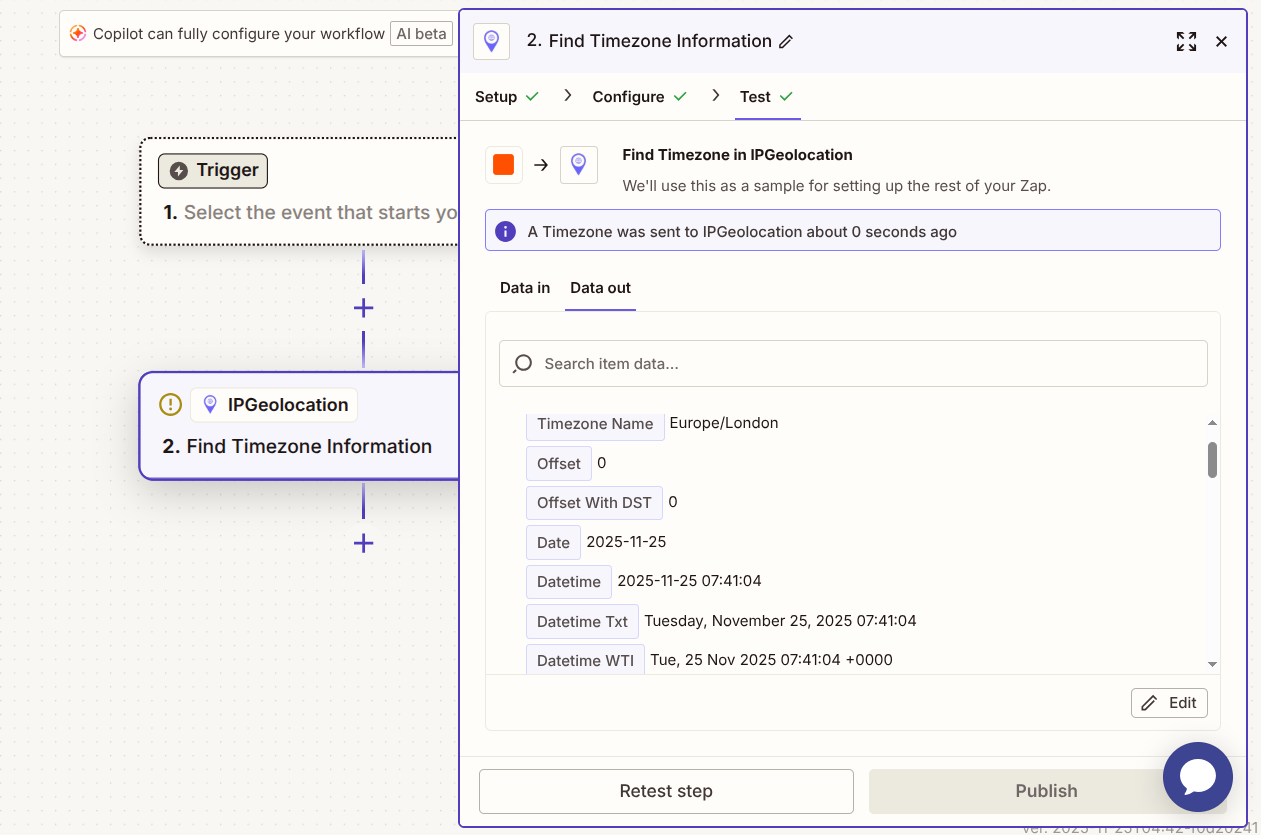1261x835 pixels.
Task: Add a step below the IPGeolocation step
Action: [363, 543]
